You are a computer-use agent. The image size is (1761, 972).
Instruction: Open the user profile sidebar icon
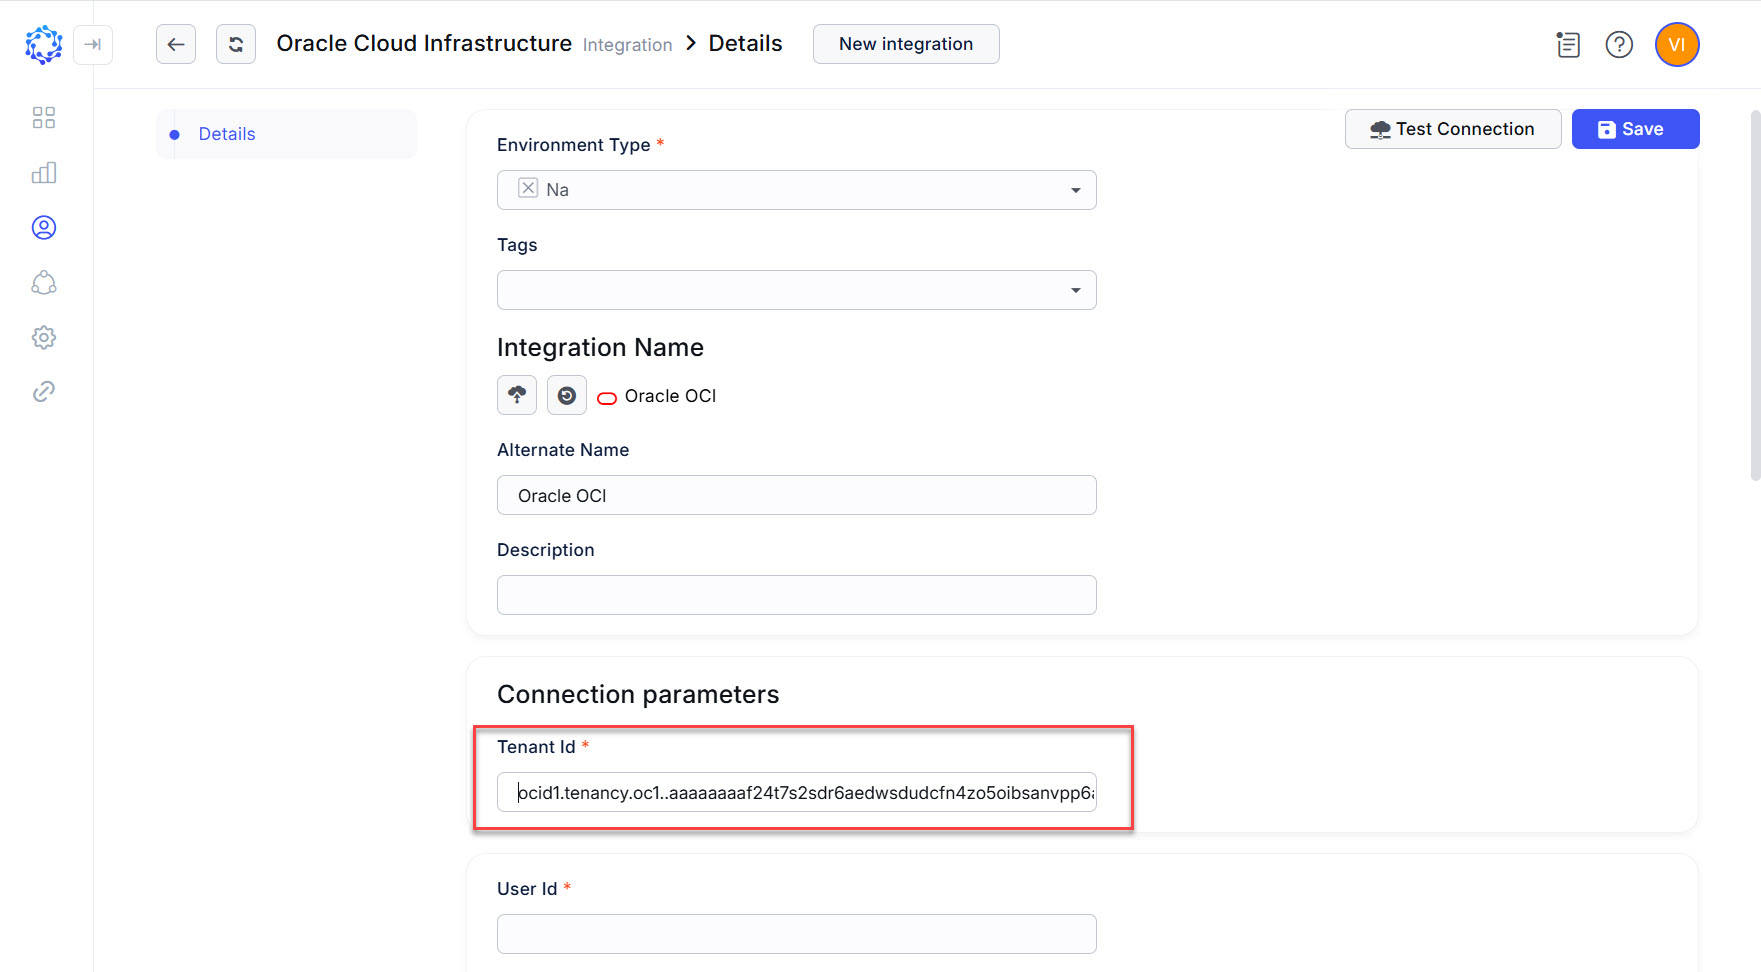tap(44, 227)
